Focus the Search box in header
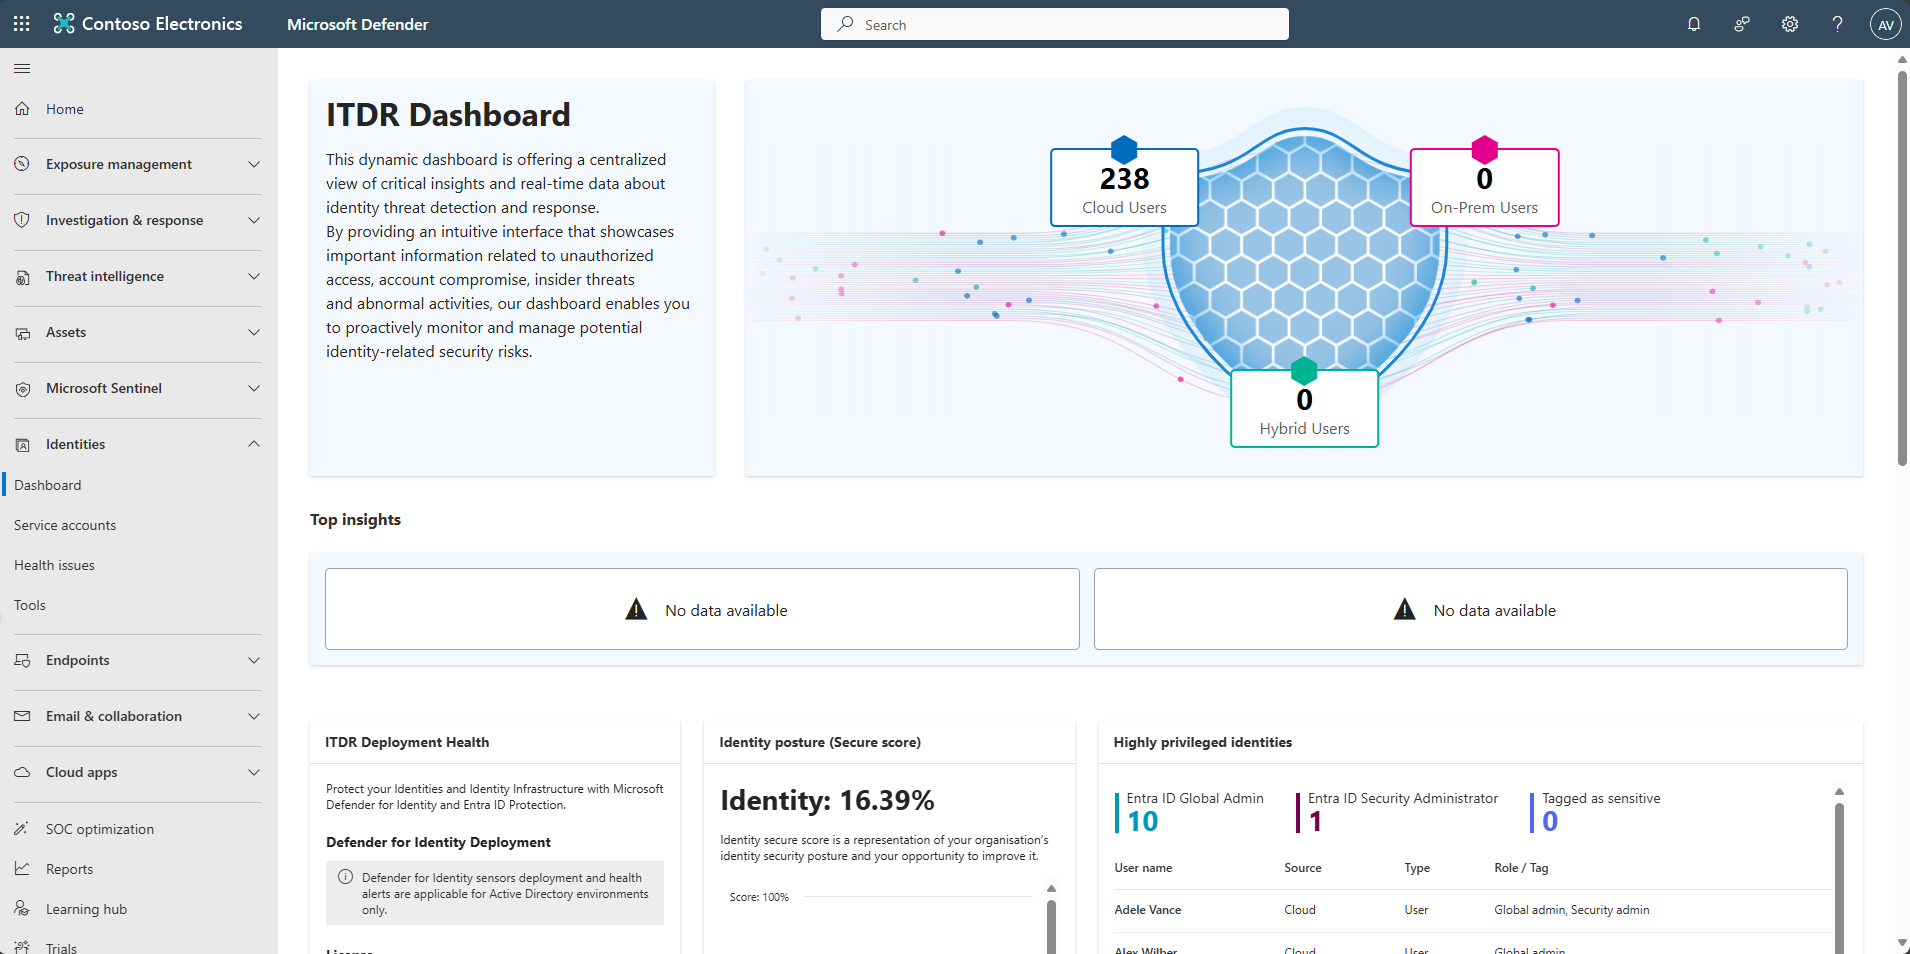The height and width of the screenshot is (954, 1910). pyautogui.click(x=1054, y=24)
